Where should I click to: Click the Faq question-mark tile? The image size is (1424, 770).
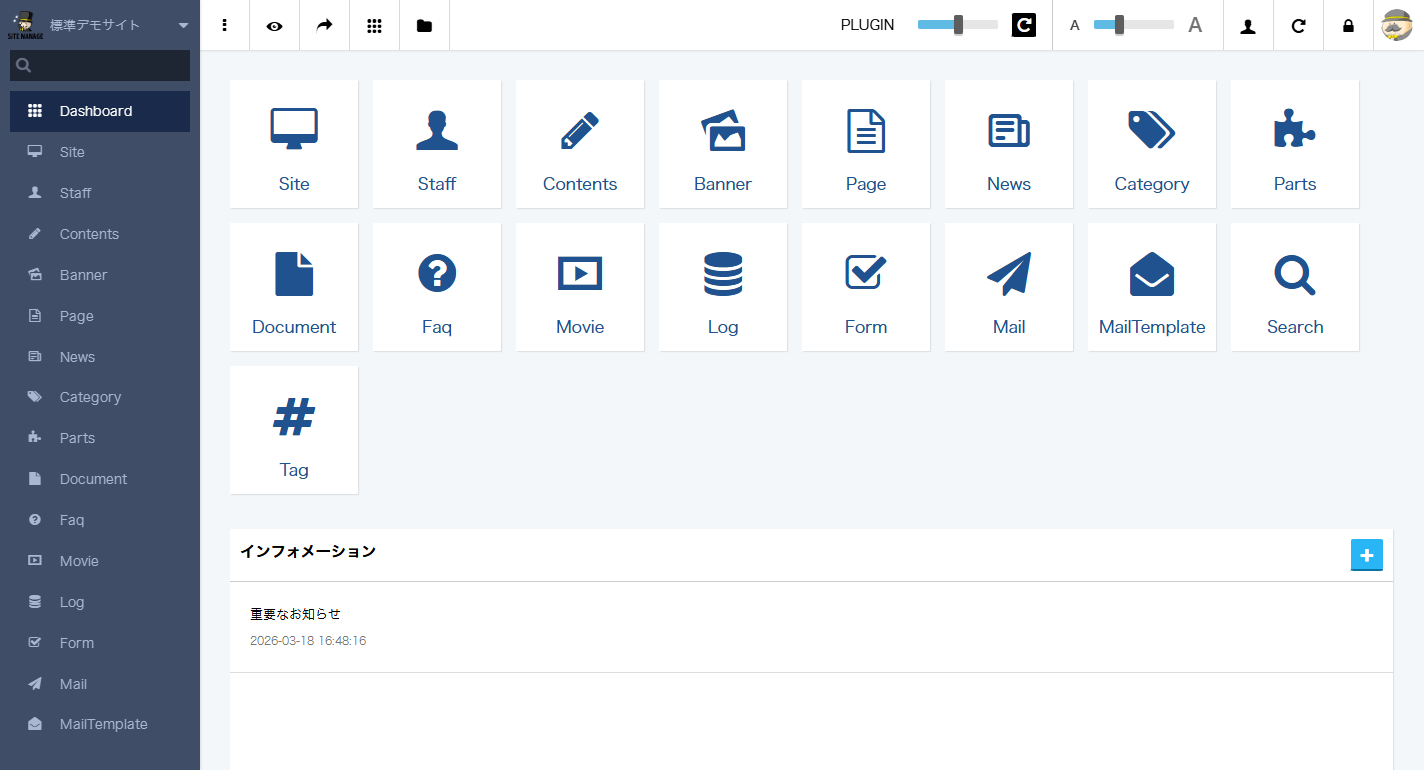coord(437,287)
